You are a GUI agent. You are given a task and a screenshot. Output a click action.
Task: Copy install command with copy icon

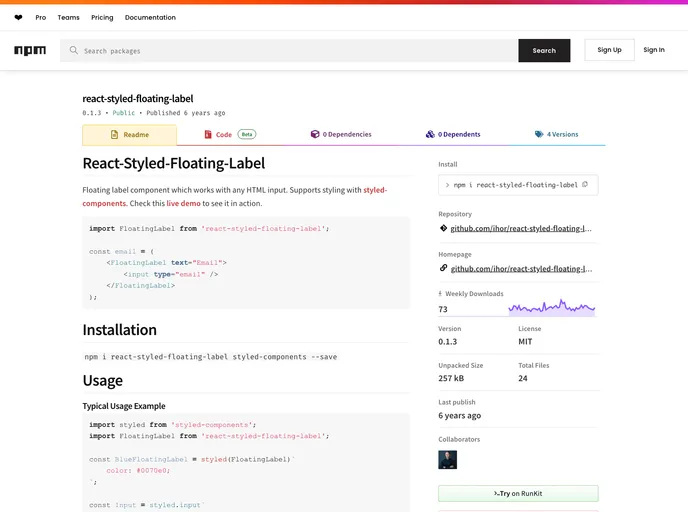pyautogui.click(x=585, y=184)
